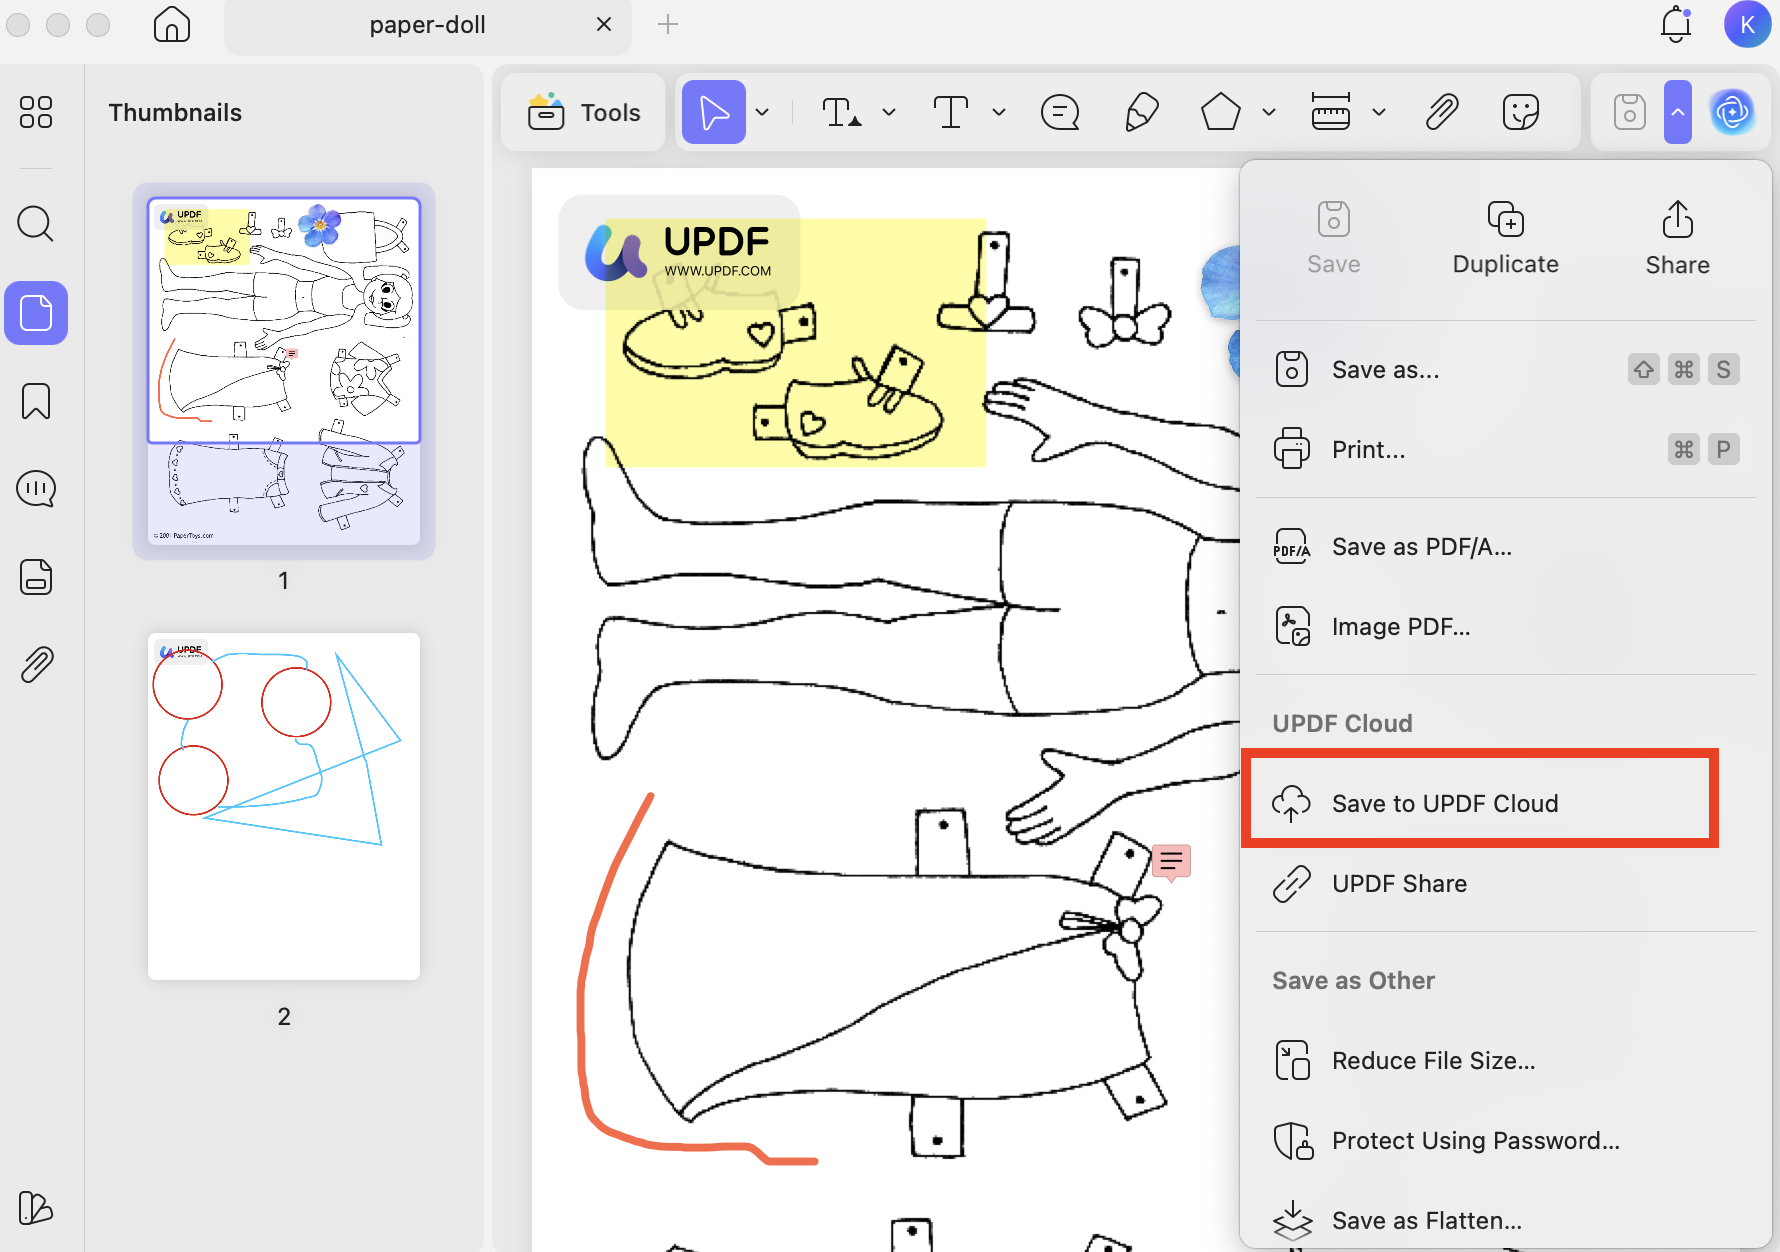The width and height of the screenshot is (1780, 1252).
Task: Open the signature tool at sidebar bottom
Action: tap(35, 1208)
